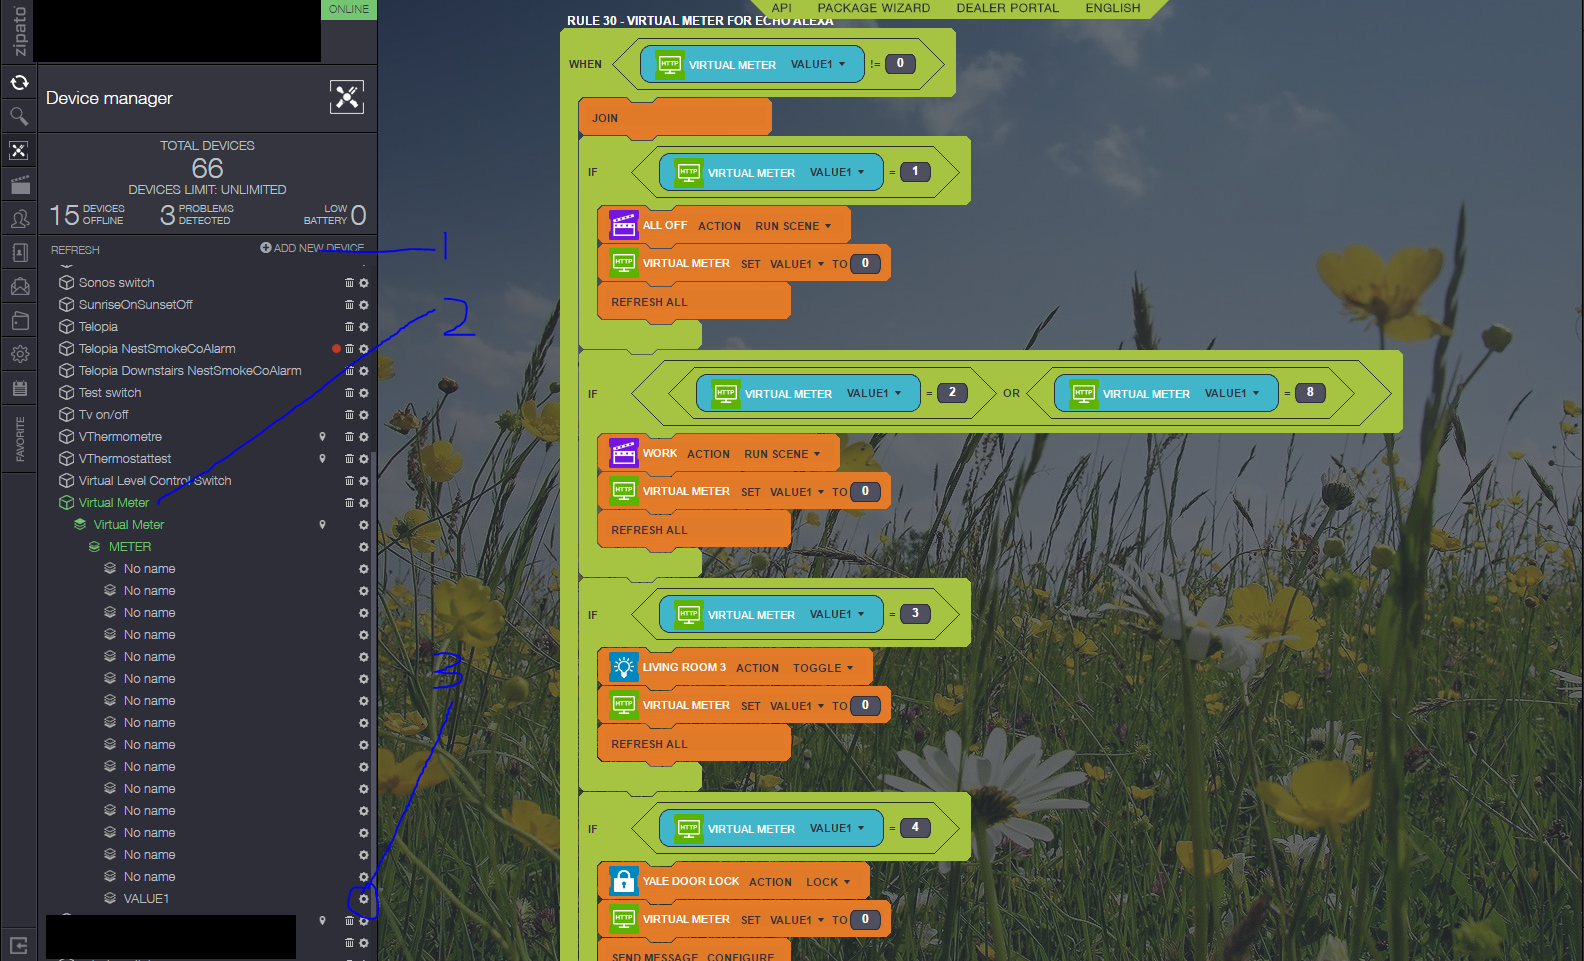
Task: Open RUN SCENE dropdown on ALL OFF block
Action: pos(793,226)
